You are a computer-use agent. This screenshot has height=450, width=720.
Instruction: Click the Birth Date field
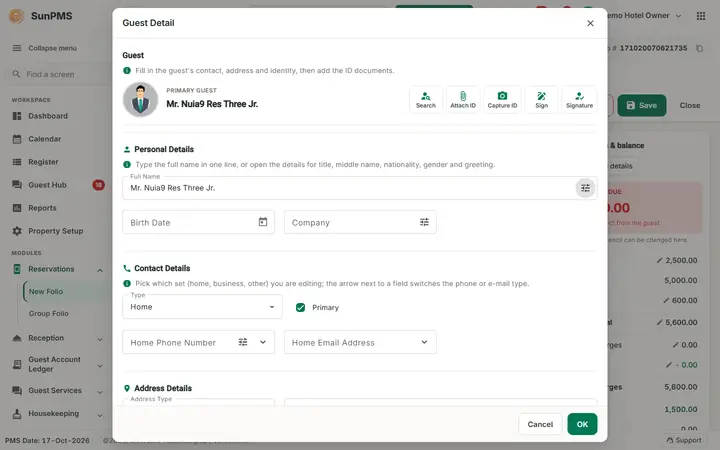(x=198, y=222)
